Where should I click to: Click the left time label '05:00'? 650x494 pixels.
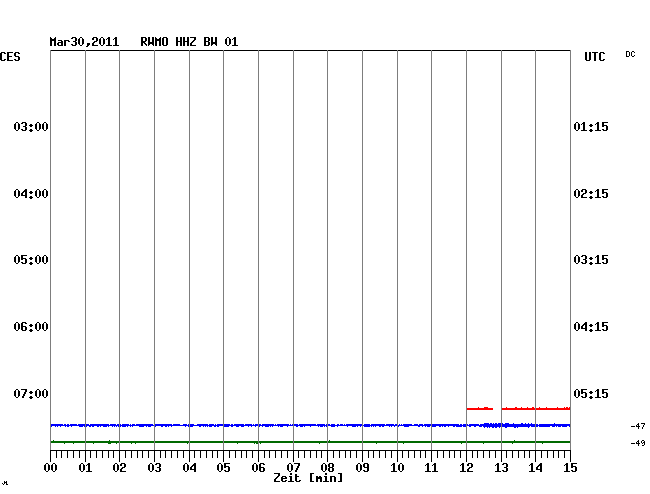point(31,260)
